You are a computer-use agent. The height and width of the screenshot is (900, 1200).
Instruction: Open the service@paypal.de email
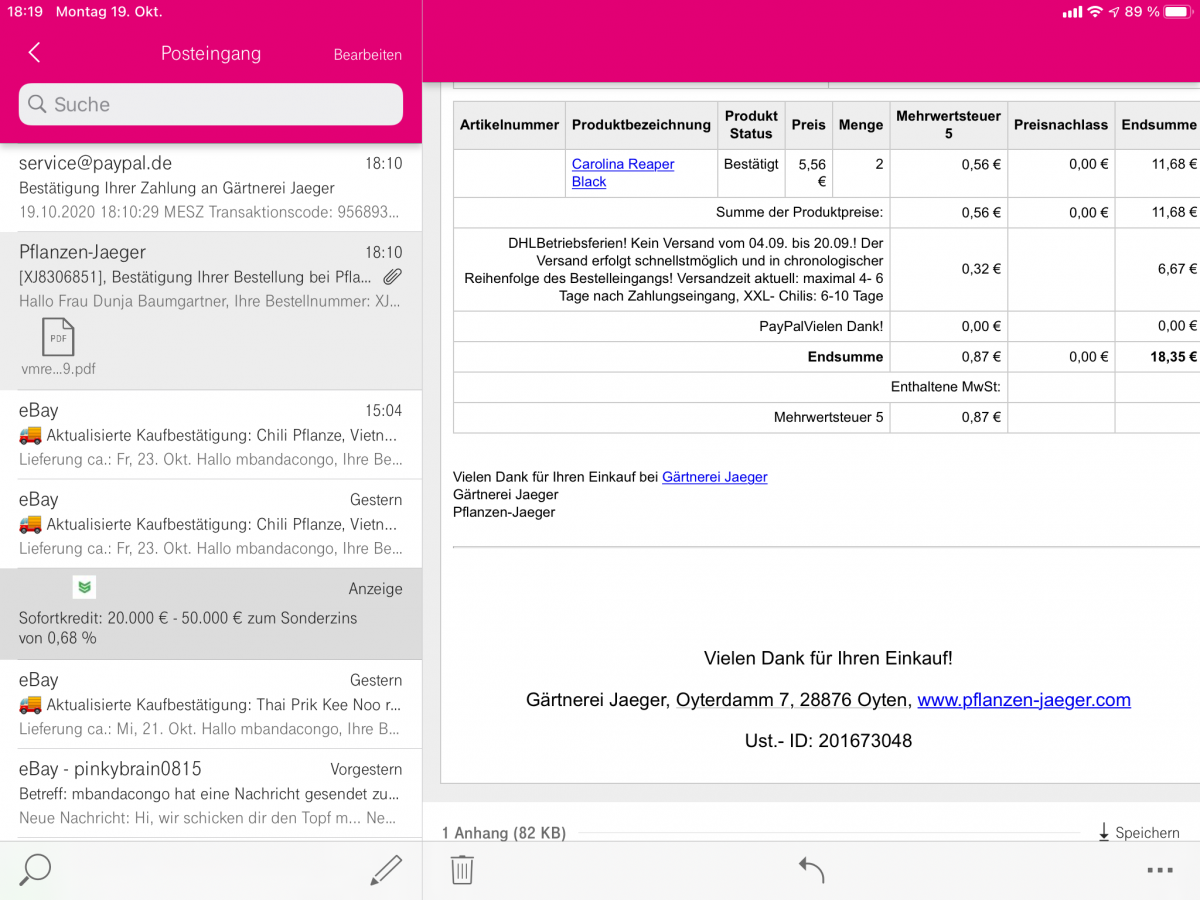pyautogui.click(x=211, y=187)
